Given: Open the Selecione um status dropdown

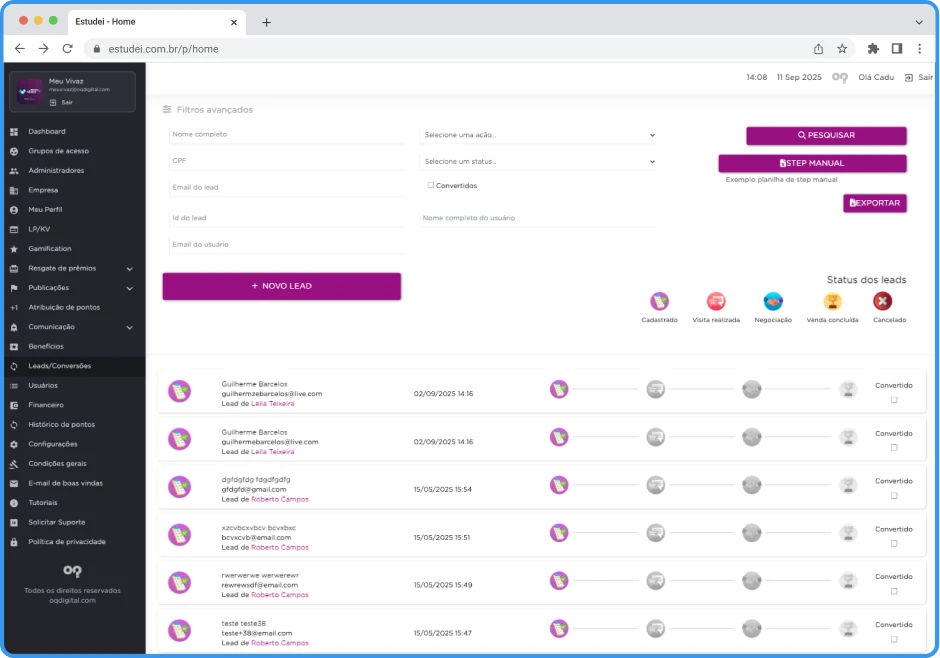Looking at the screenshot, I should point(538,161).
